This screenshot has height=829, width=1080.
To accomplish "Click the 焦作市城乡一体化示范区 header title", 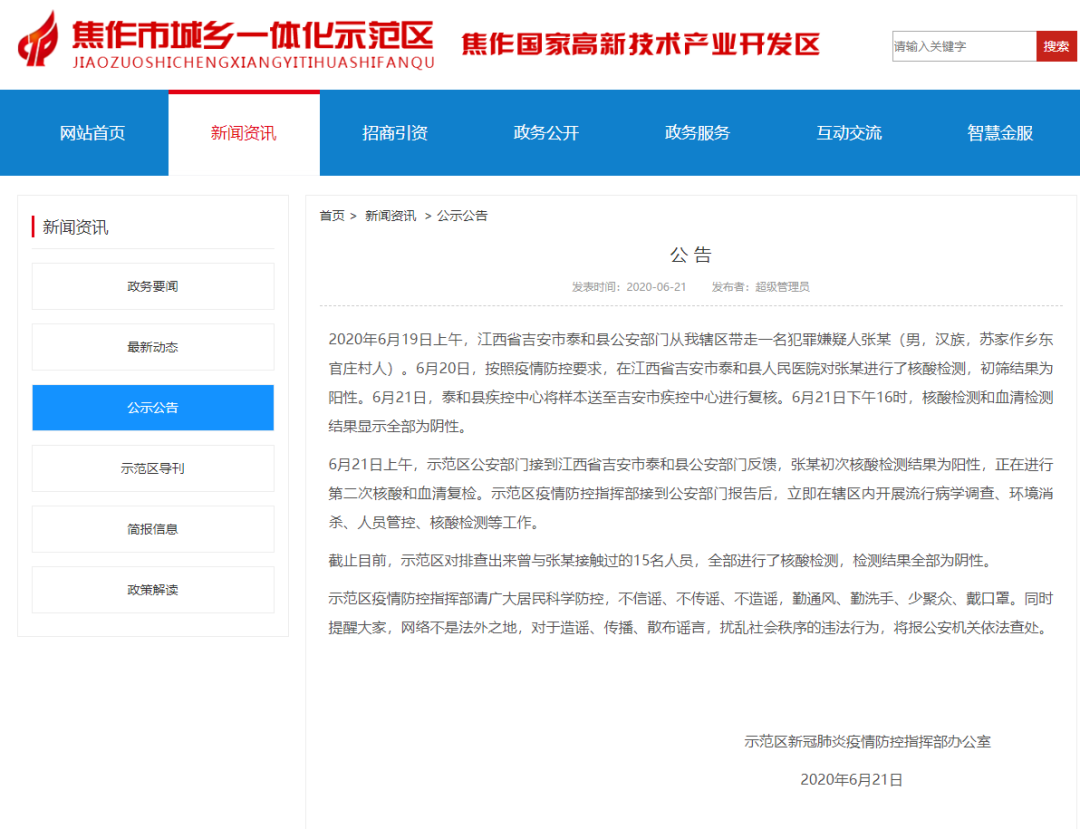I will click(253, 35).
